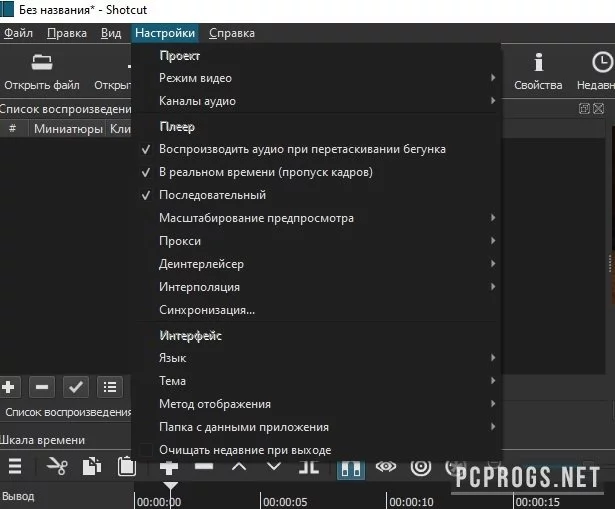Switch to Список воспроизведения bottom tab

pos(68,412)
